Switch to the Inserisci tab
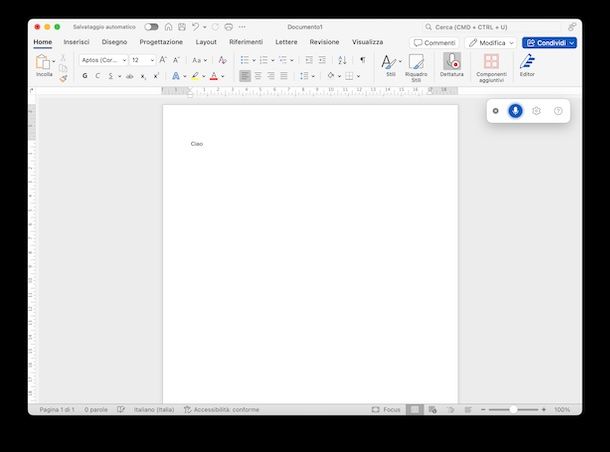Viewport: 610px width, 452px height. point(77,42)
